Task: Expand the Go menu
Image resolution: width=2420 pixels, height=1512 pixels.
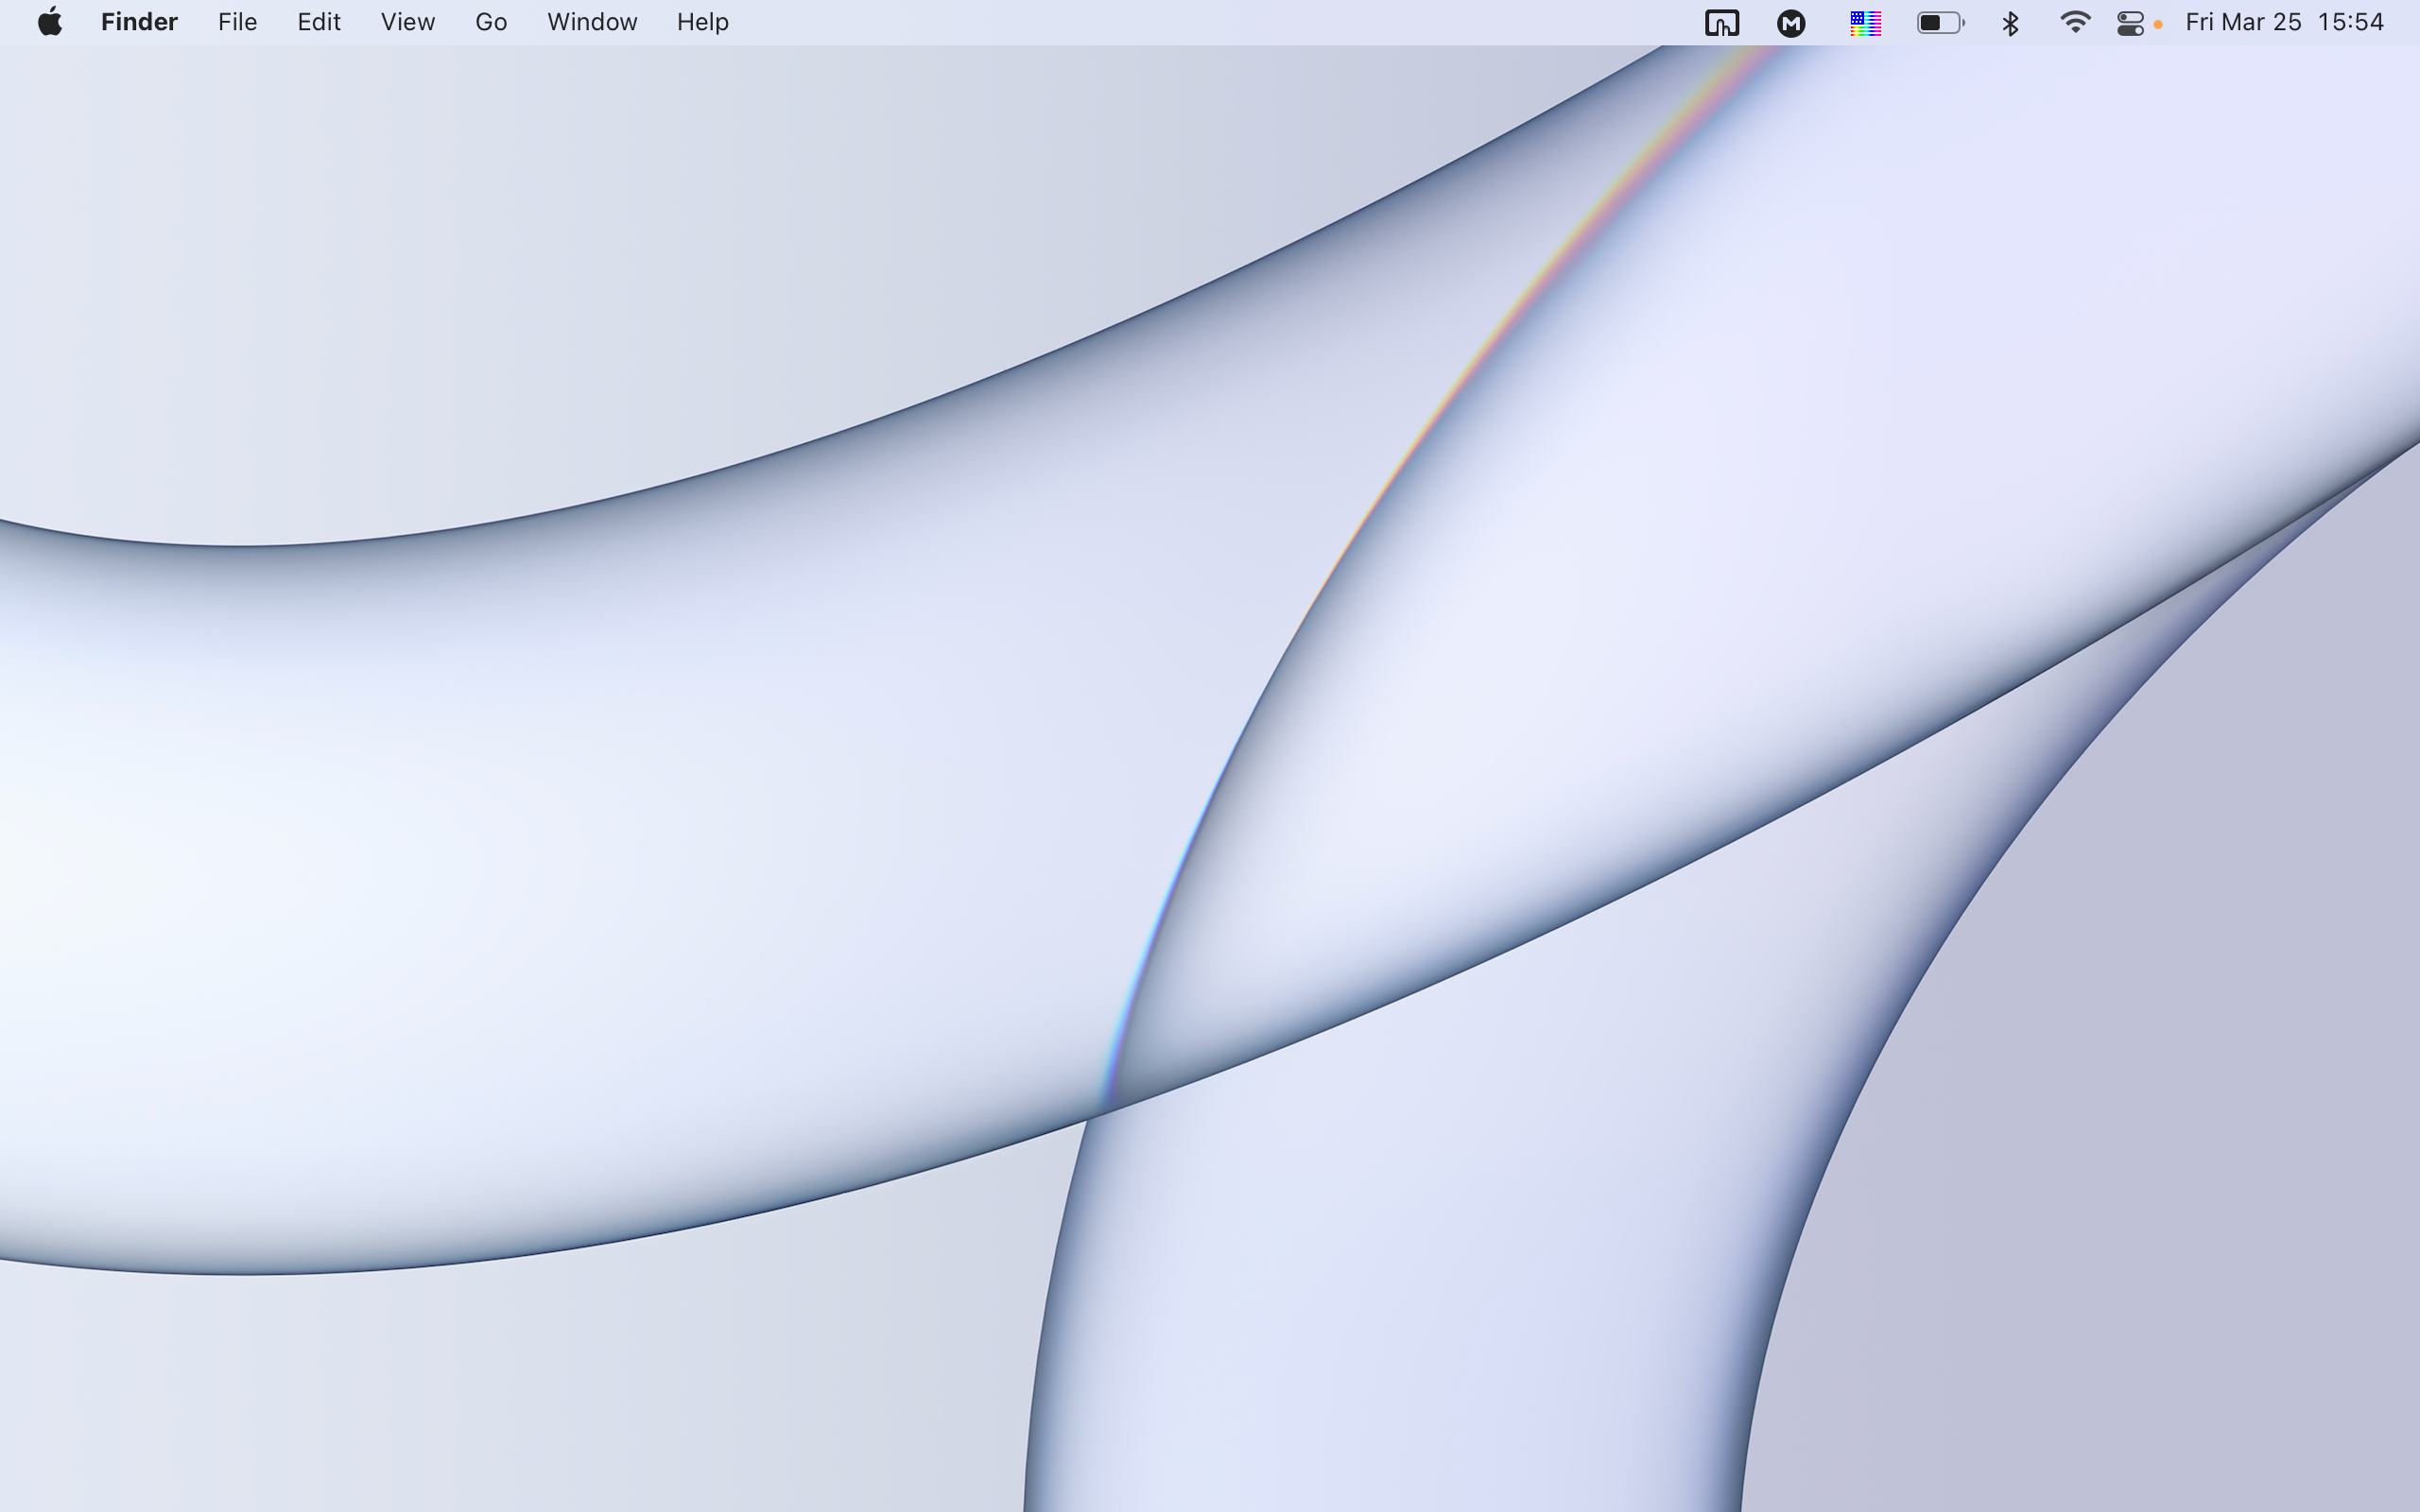Action: coord(490,22)
